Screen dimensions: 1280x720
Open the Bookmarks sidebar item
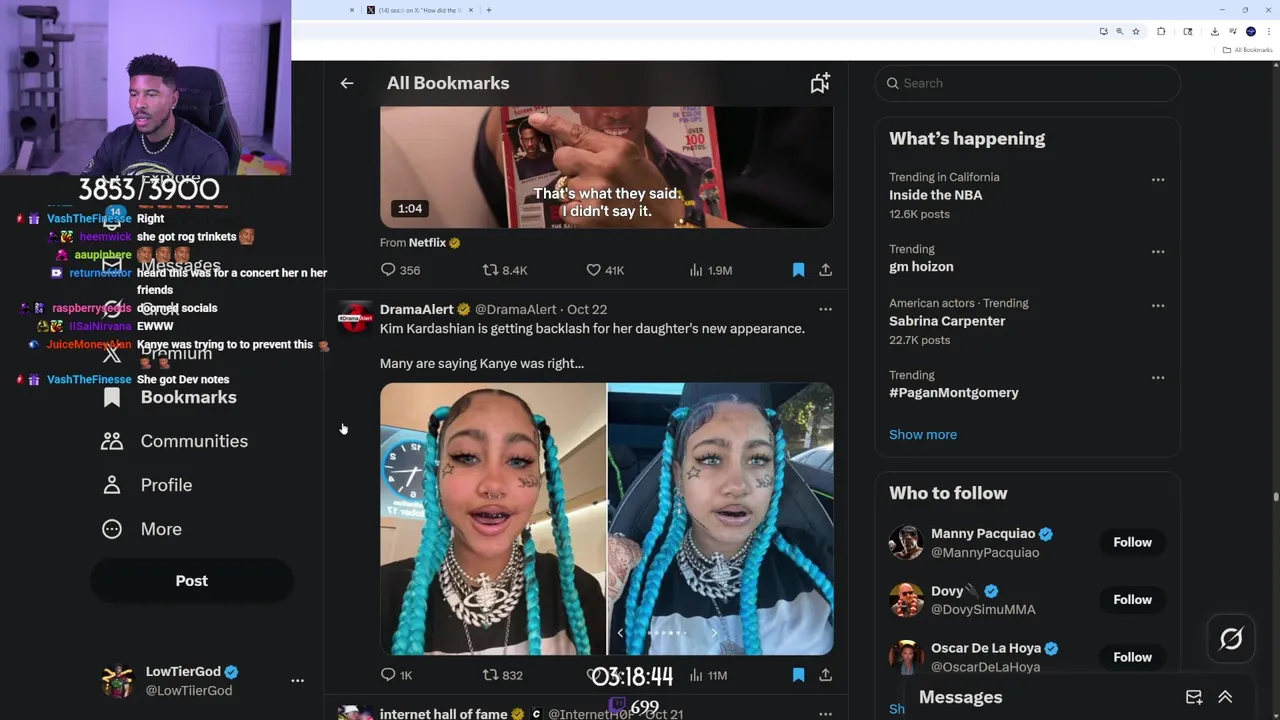tap(171, 397)
